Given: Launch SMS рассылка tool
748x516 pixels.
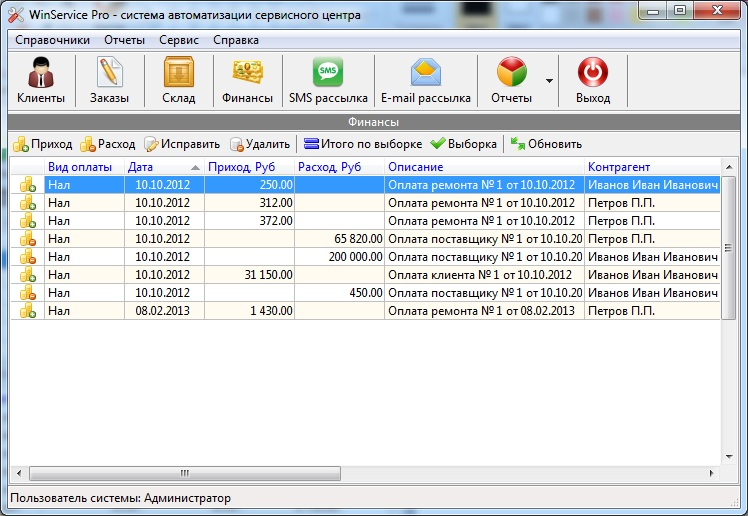Looking at the screenshot, I should coord(328,80).
